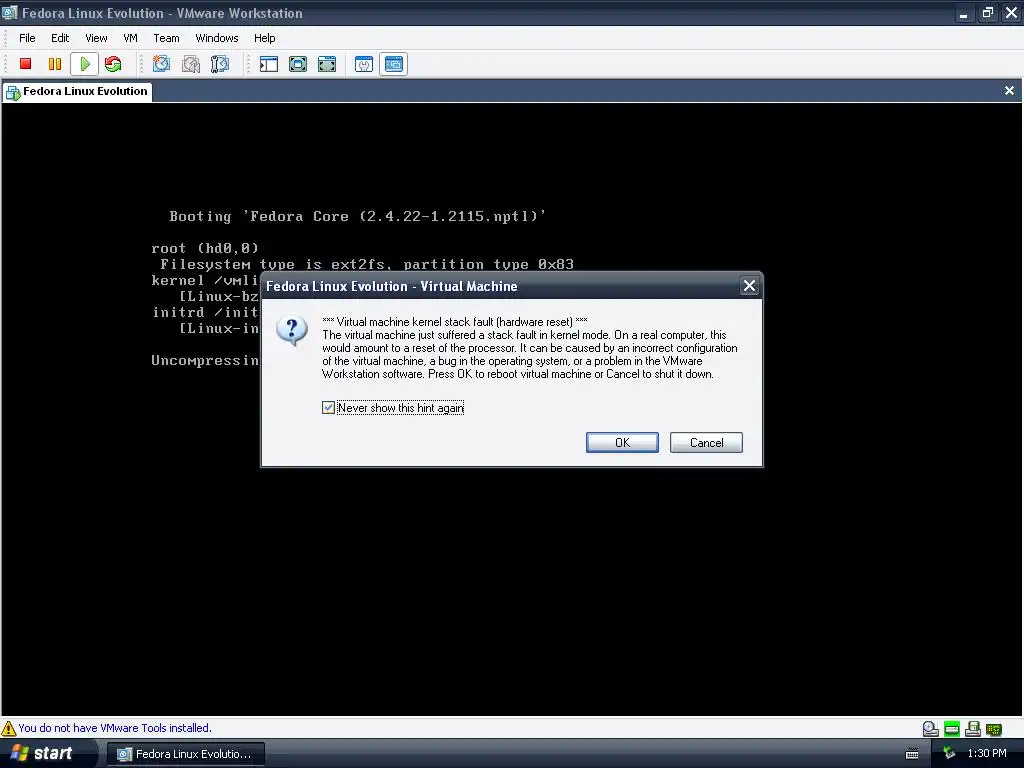Viewport: 1024px width, 768px height.
Task: Enter full screen mode icon
Action: click(x=327, y=64)
